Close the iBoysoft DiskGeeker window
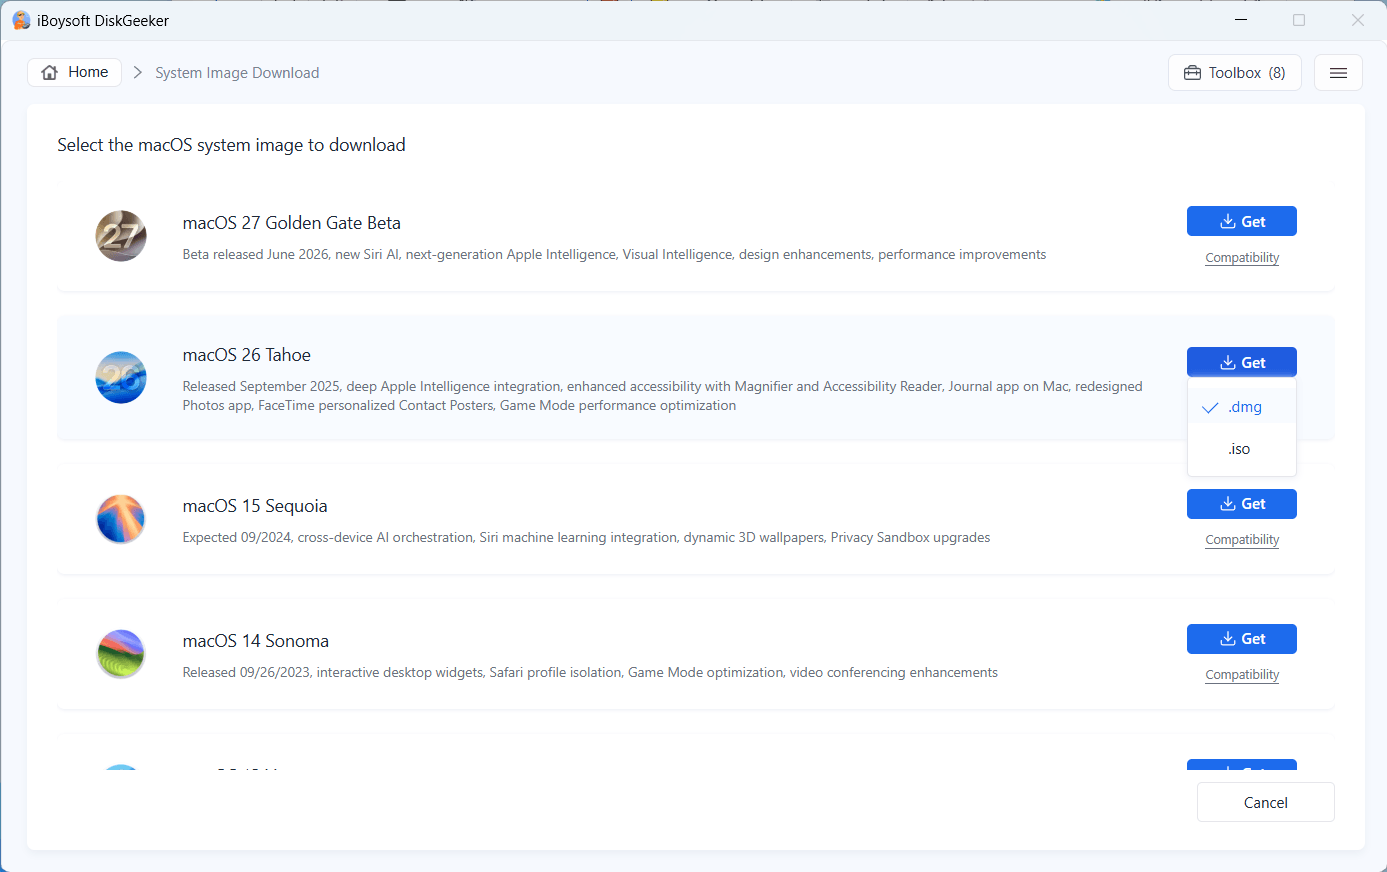The width and height of the screenshot is (1387, 872). 1358,20
